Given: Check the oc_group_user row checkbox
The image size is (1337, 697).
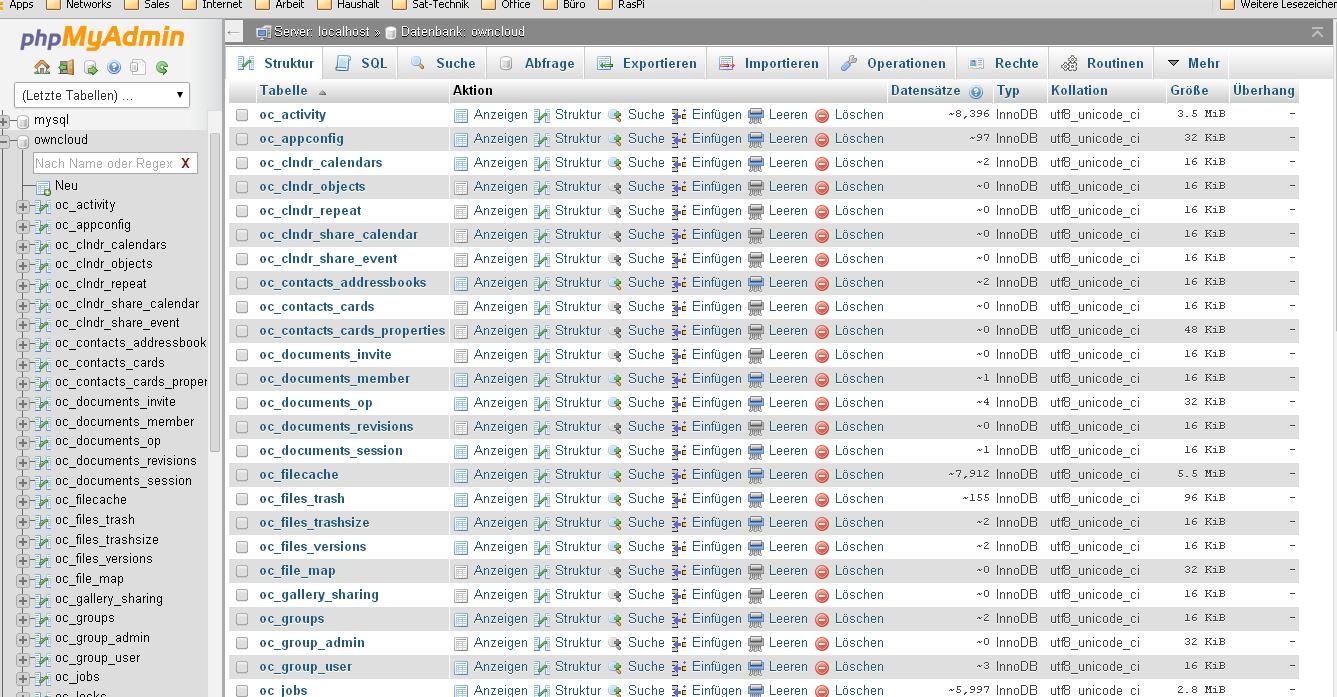Looking at the screenshot, I should (x=242, y=667).
